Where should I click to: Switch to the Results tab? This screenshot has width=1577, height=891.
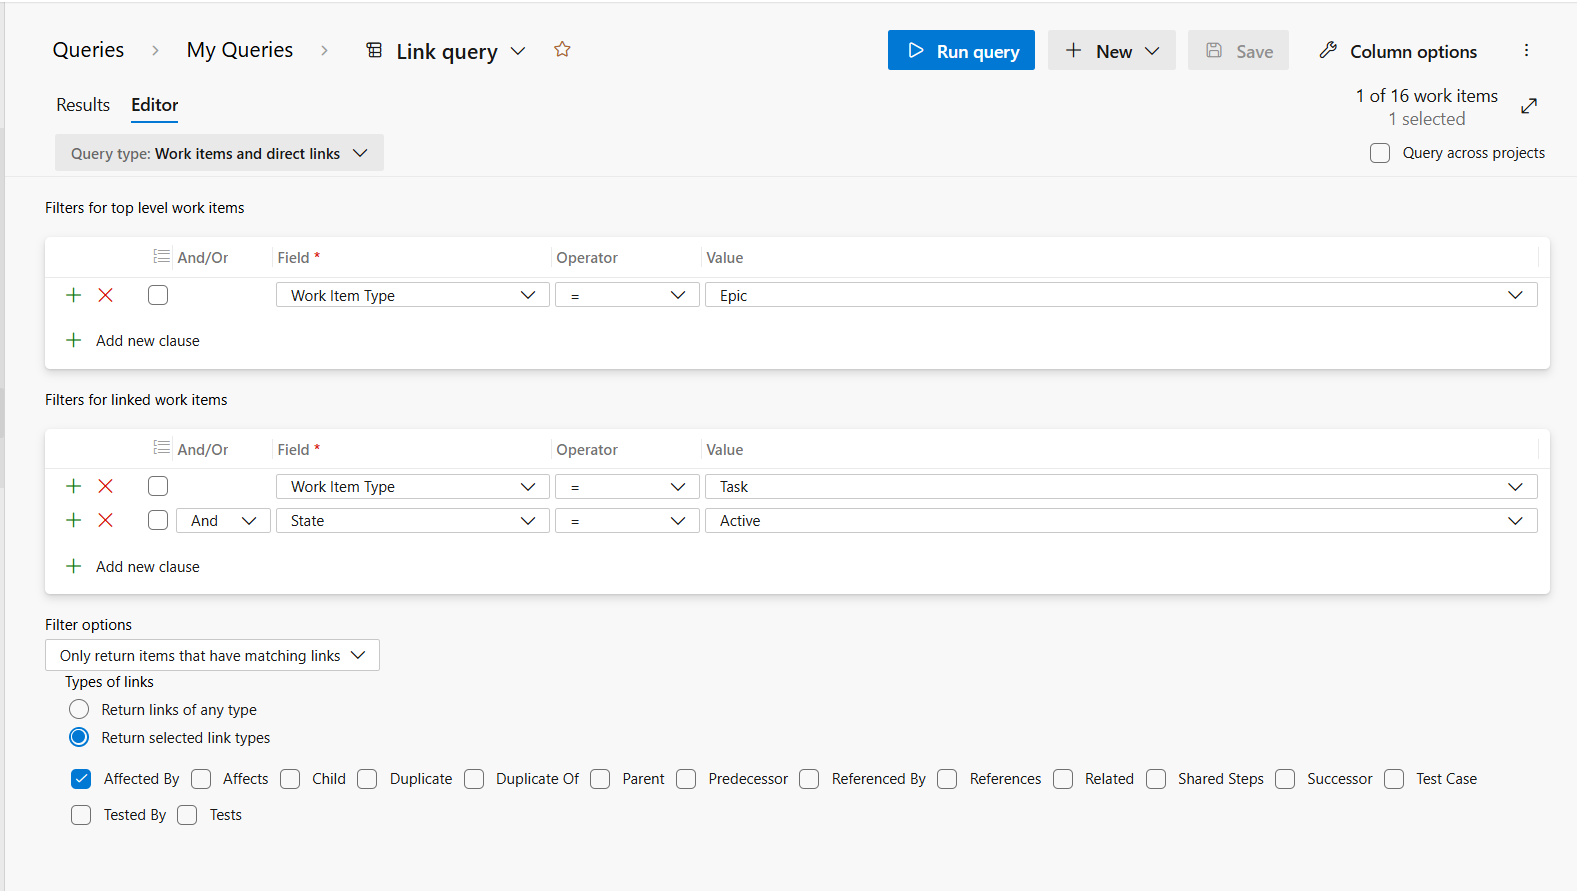(x=83, y=105)
